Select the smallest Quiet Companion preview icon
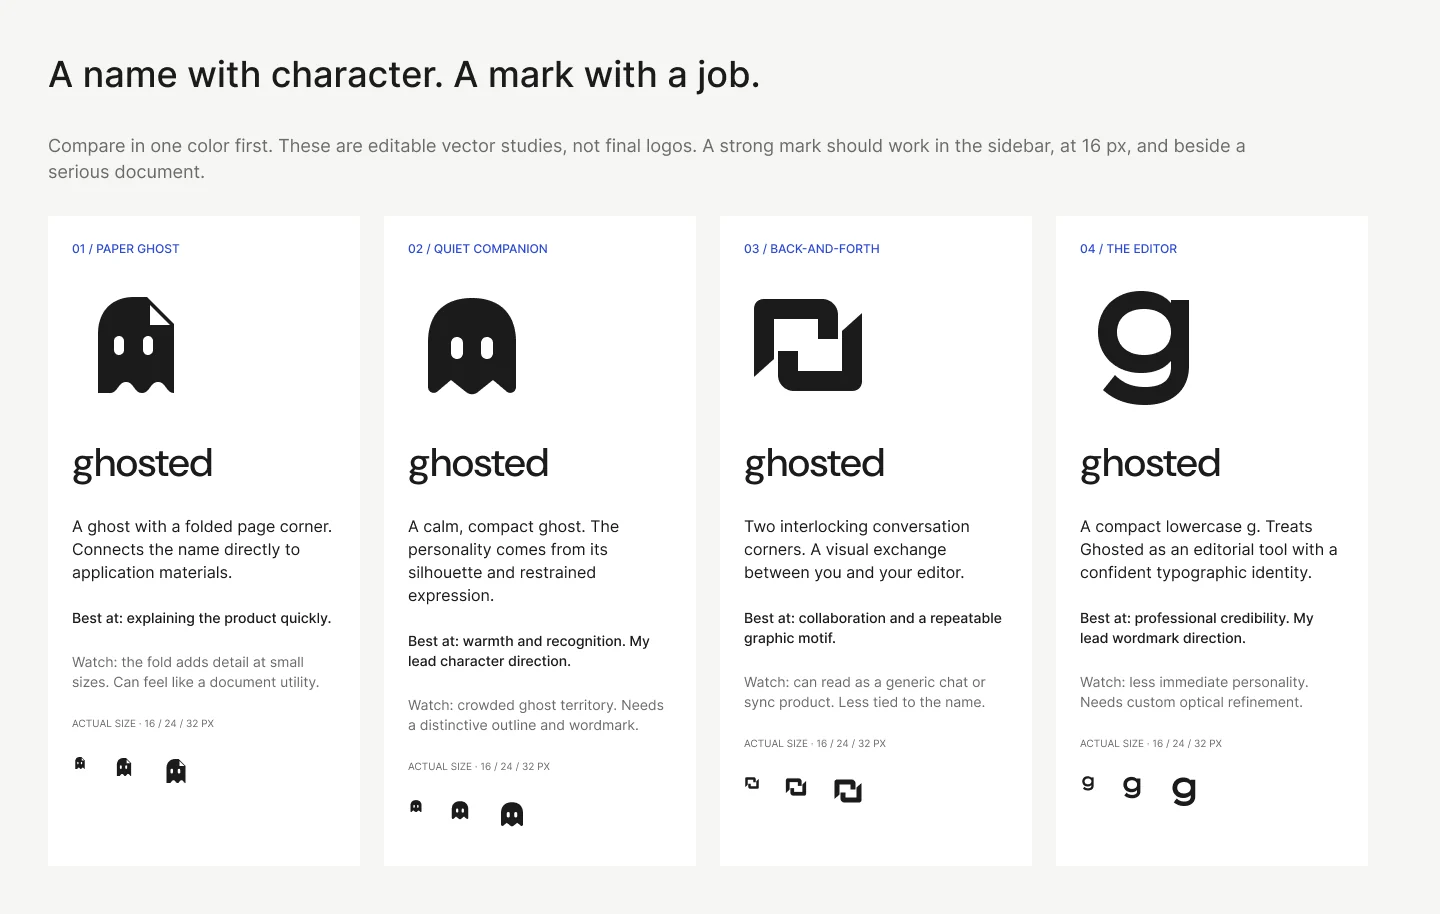The width and height of the screenshot is (1440, 914). point(416,806)
